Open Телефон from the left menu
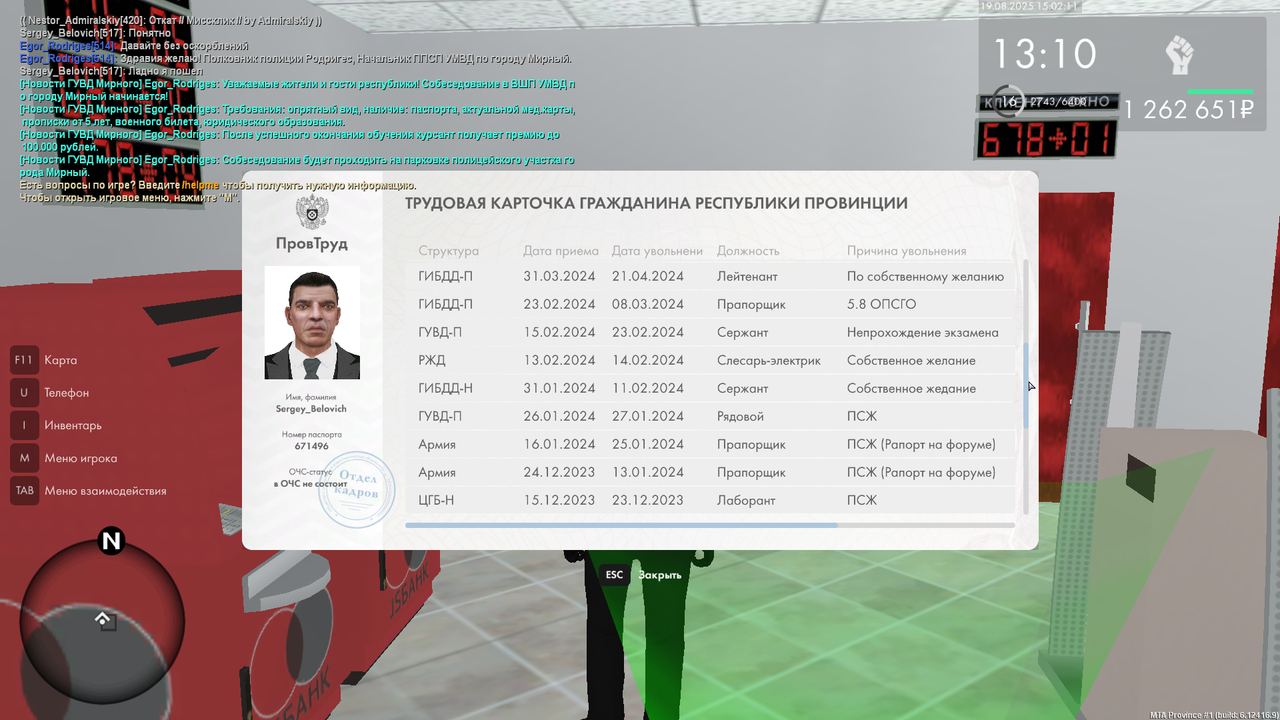Image resolution: width=1280 pixels, height=720 pixels. click(66, 393)
